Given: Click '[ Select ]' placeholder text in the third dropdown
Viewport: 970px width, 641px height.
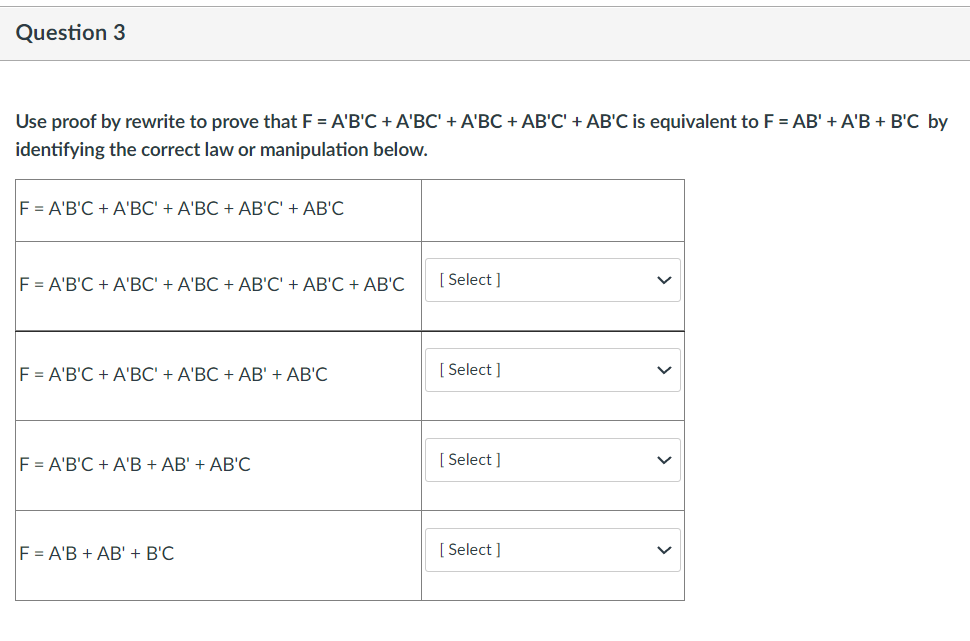Looking at the screenshot, I should 470,460.
